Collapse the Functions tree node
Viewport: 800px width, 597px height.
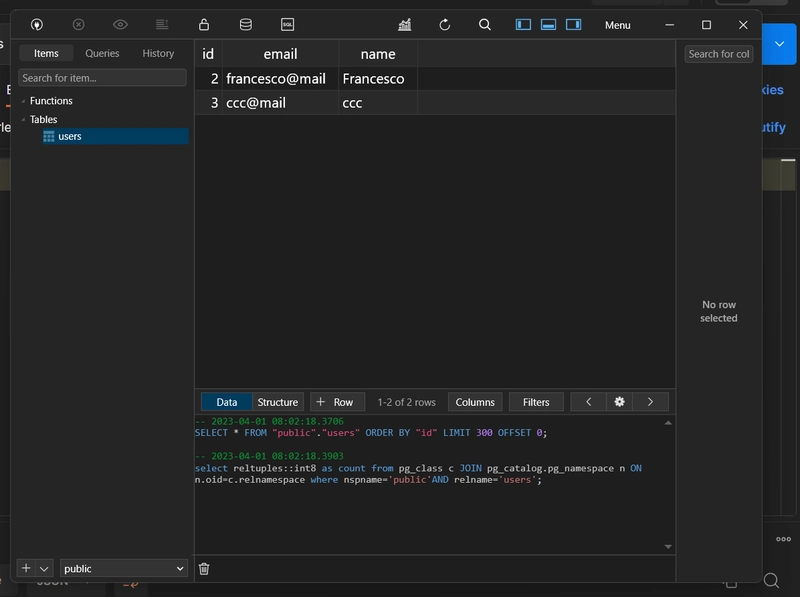[x=23, y=101]
